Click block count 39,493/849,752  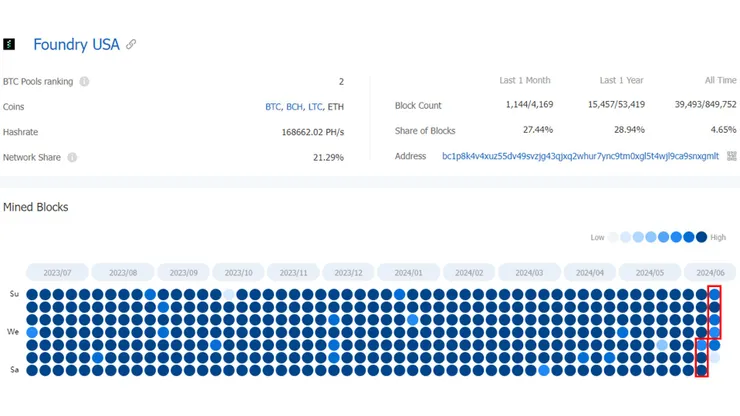coord(706,104)
